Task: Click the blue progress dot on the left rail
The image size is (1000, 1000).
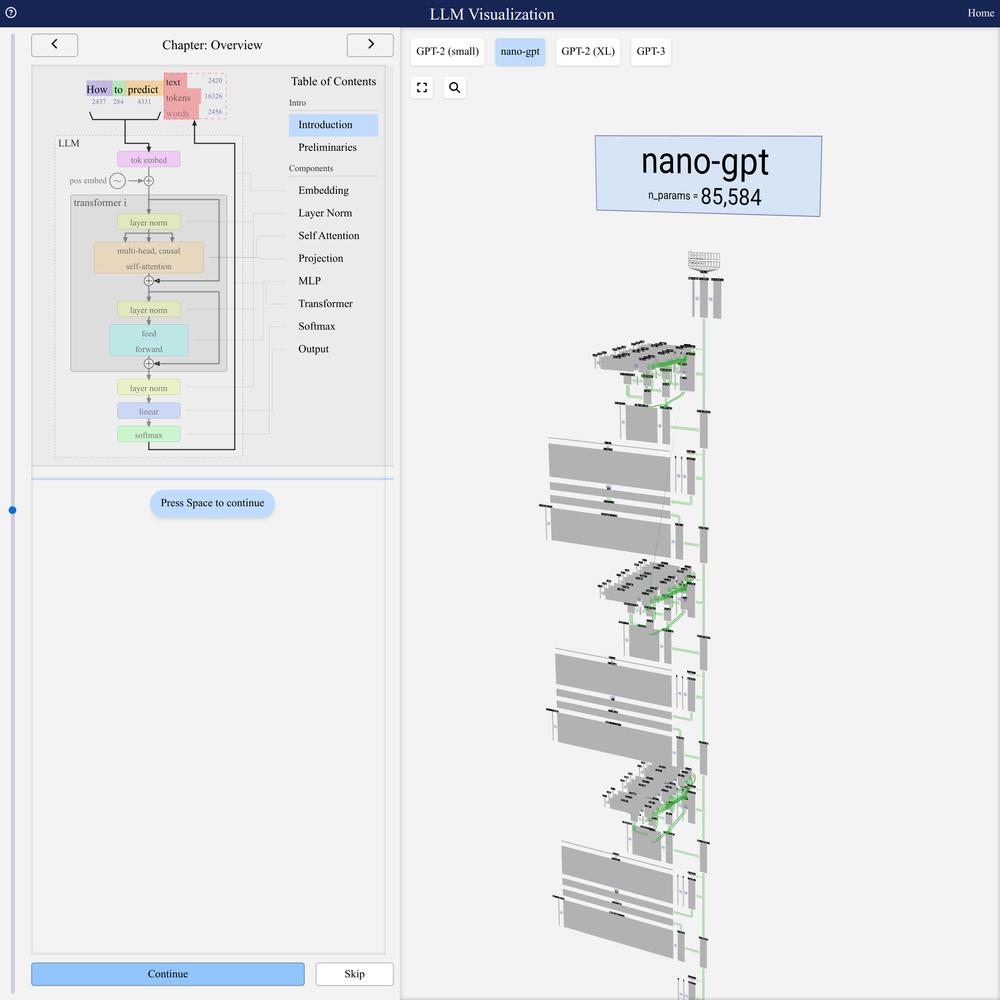Action: point(12,510)
